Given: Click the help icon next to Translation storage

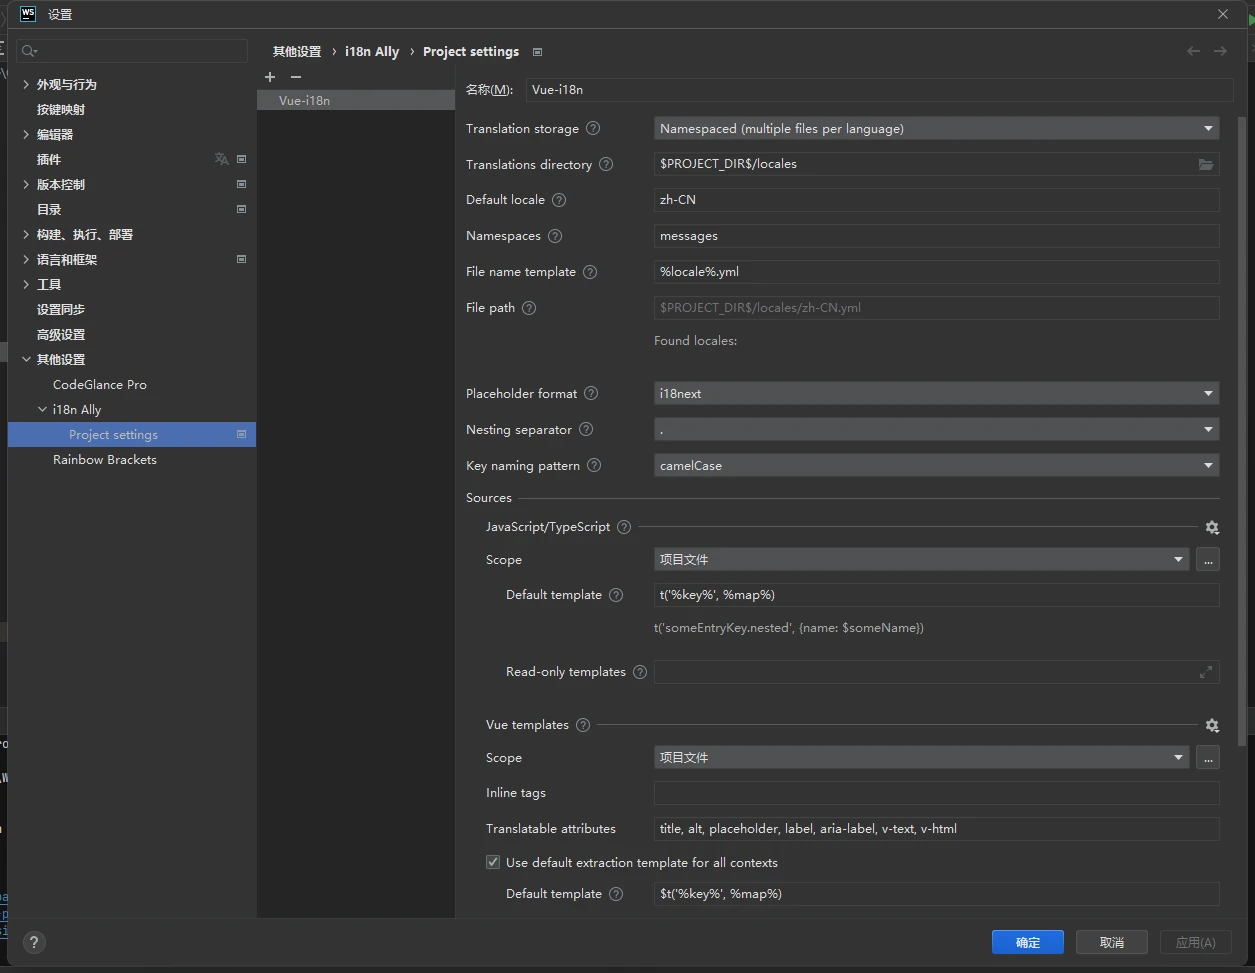Looking at the screenshot, I should pos(593,128).
